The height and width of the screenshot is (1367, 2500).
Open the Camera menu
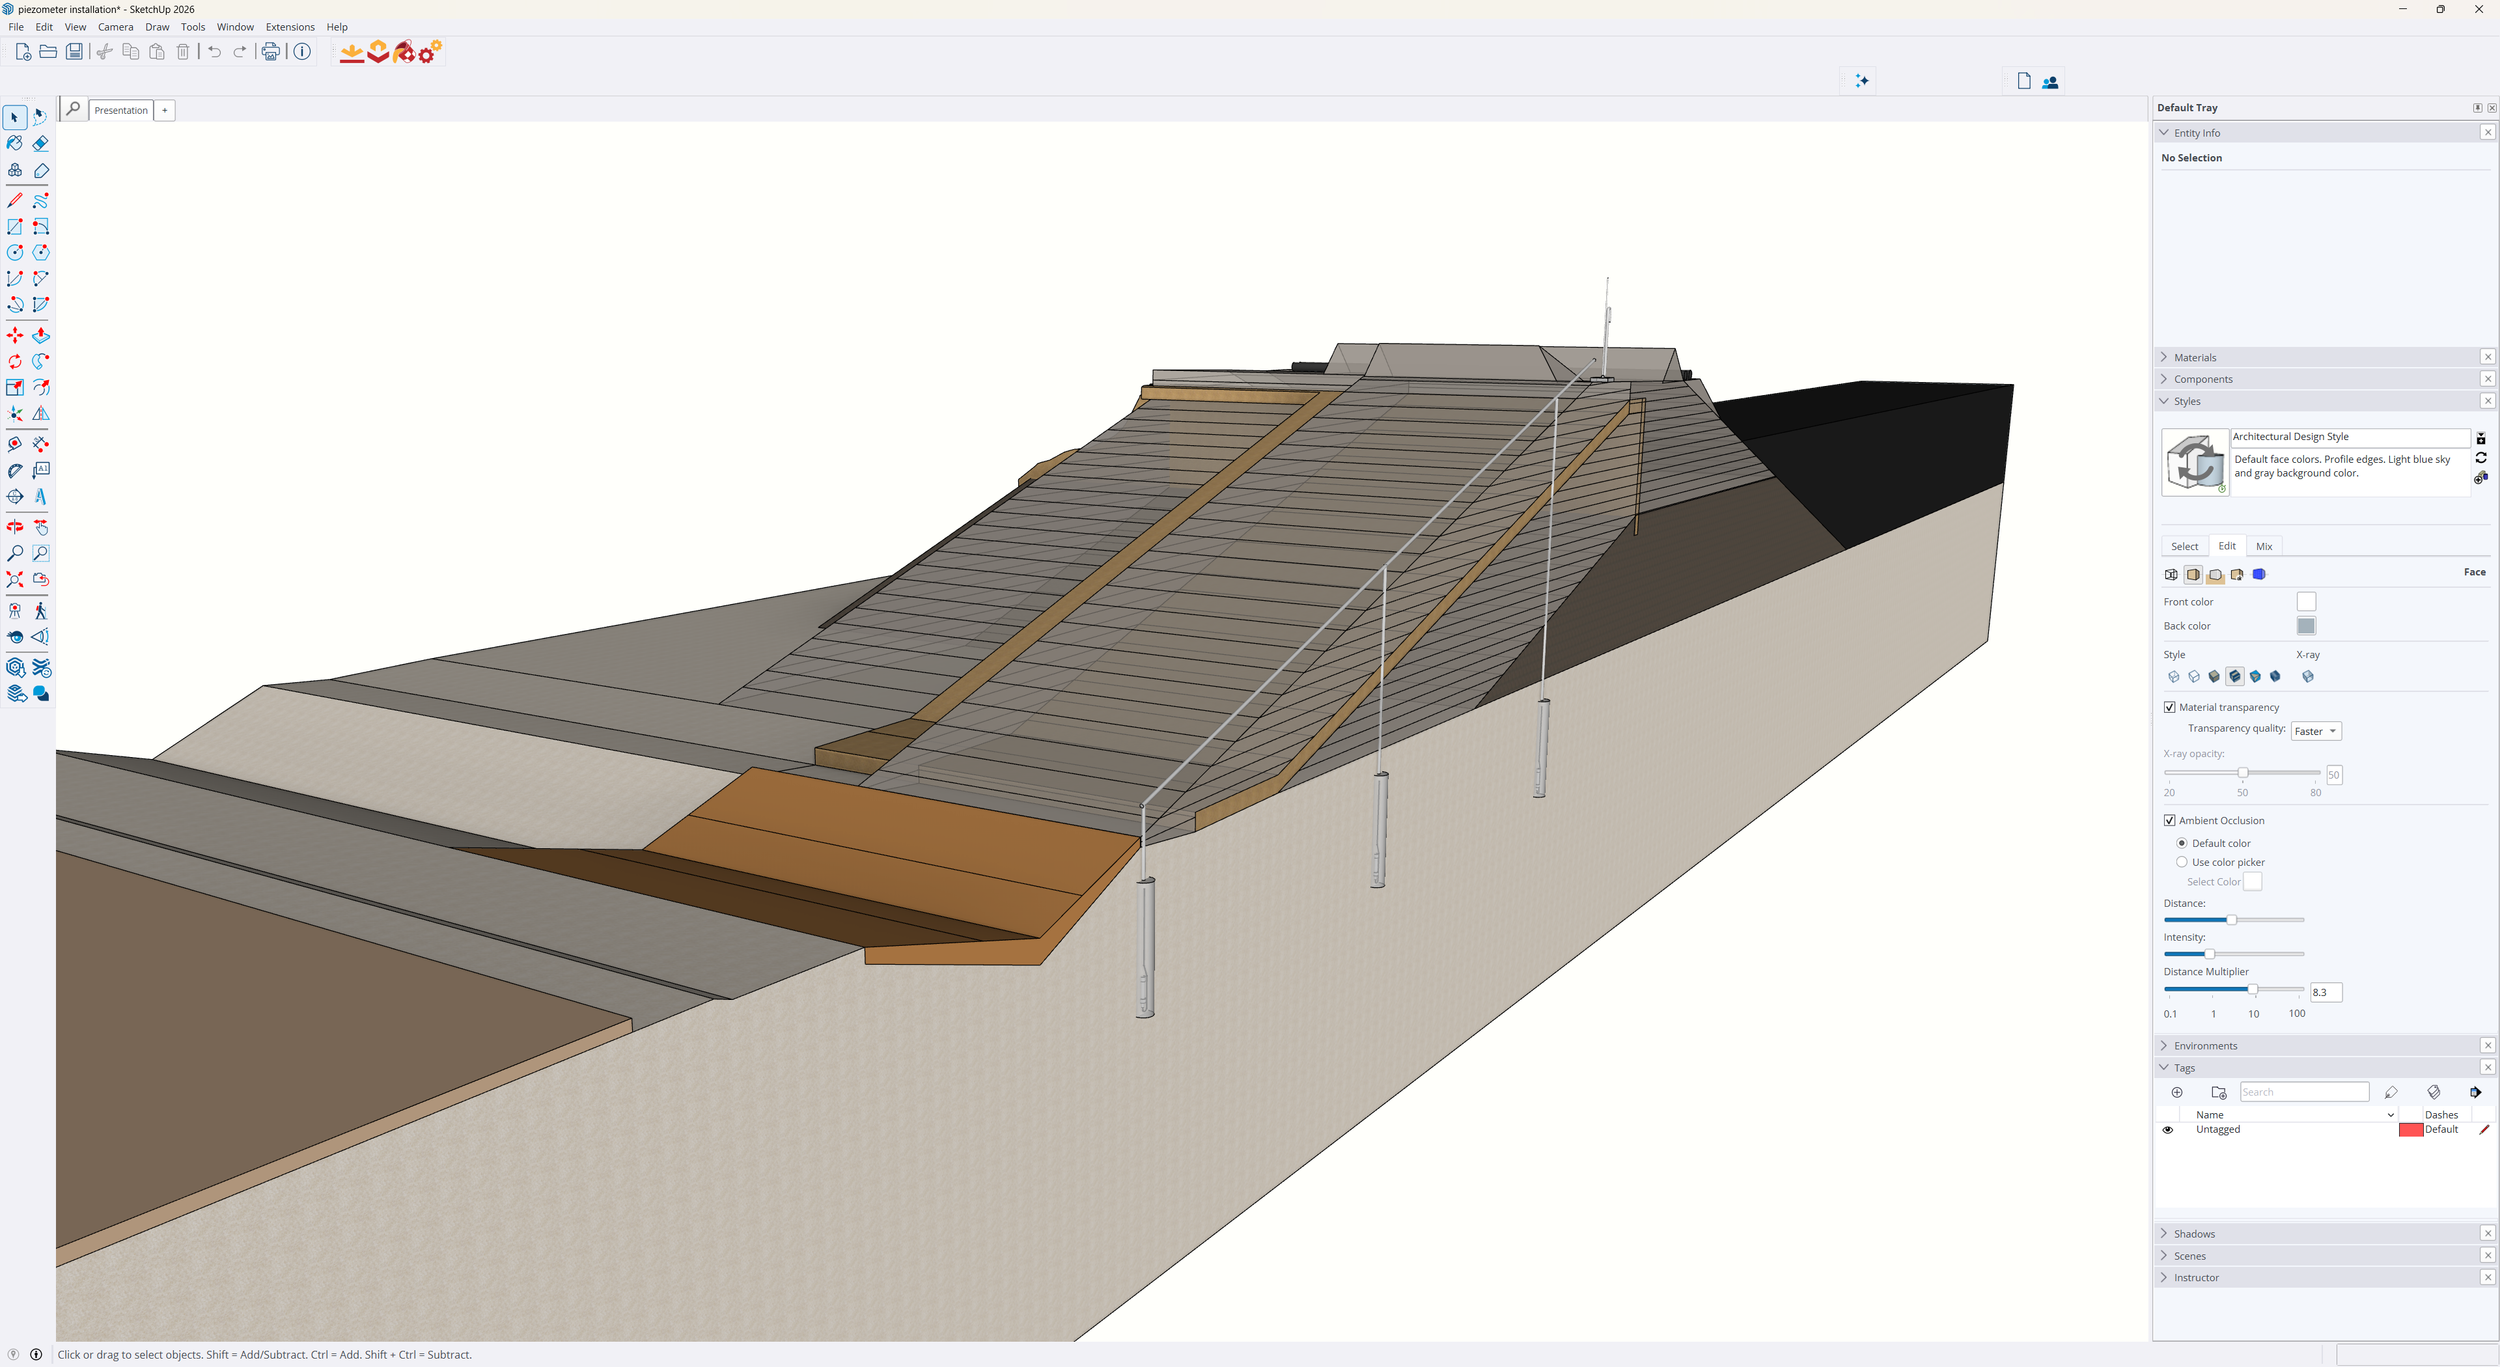coord(115,27)
